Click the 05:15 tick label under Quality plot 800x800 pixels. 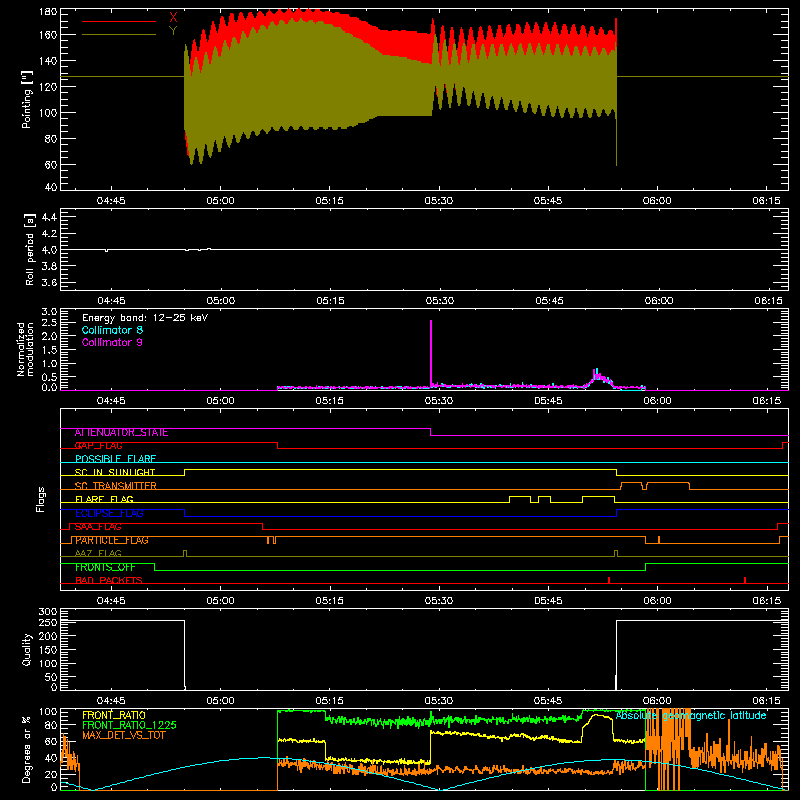330,701
